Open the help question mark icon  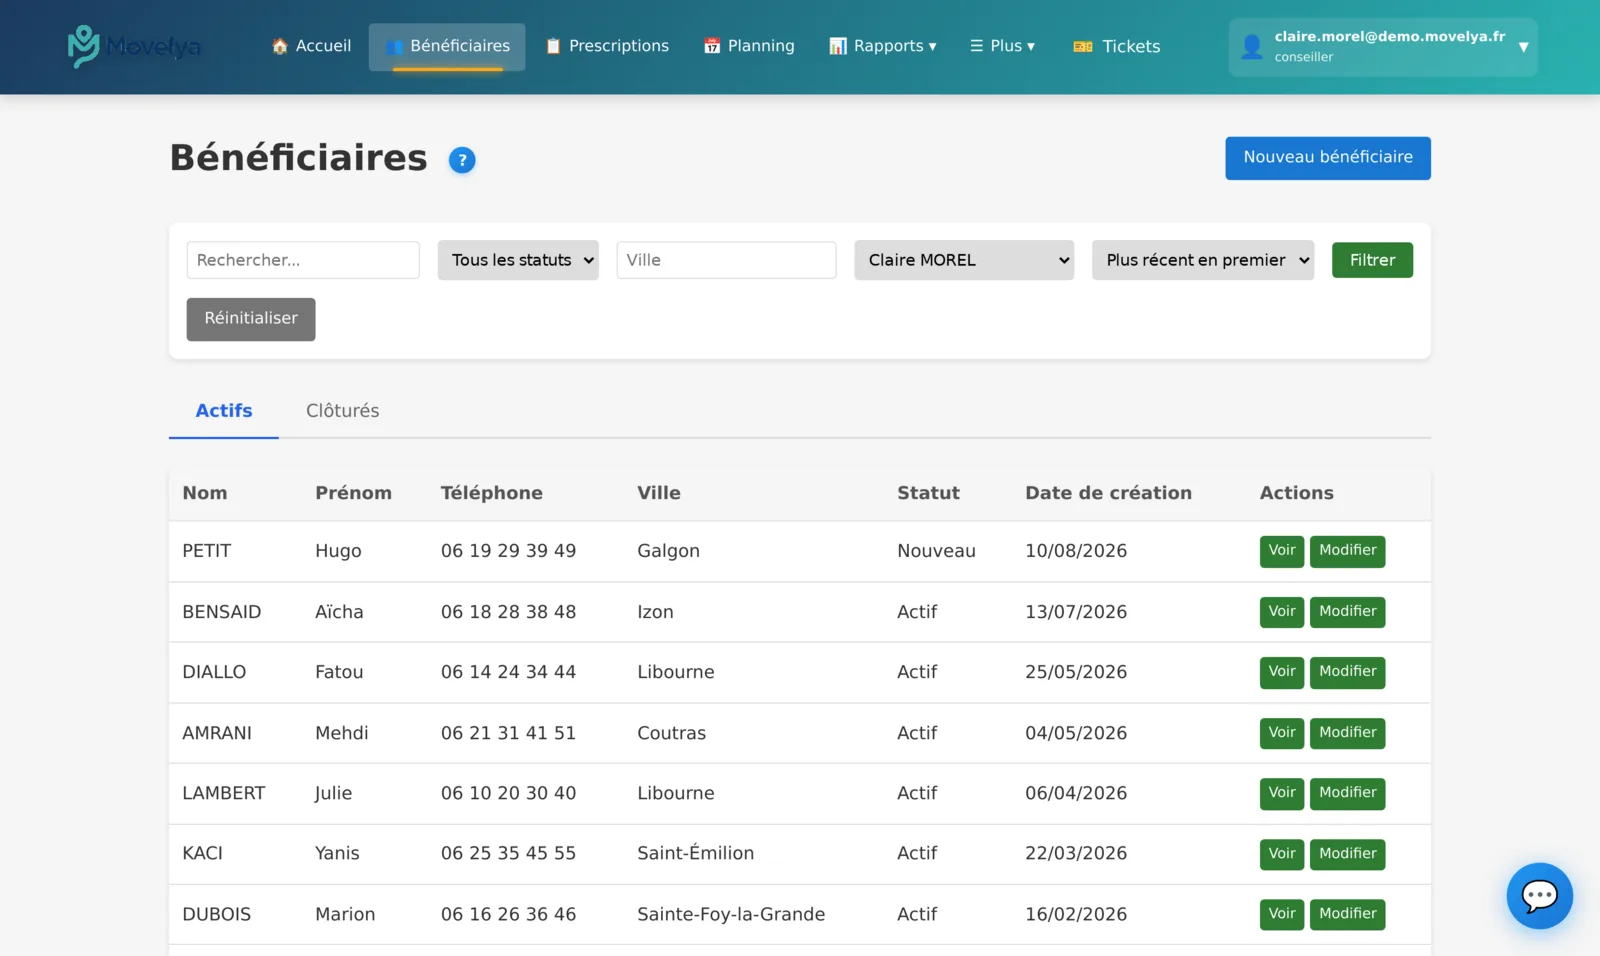pyautogui.click(x=462, y=160)
